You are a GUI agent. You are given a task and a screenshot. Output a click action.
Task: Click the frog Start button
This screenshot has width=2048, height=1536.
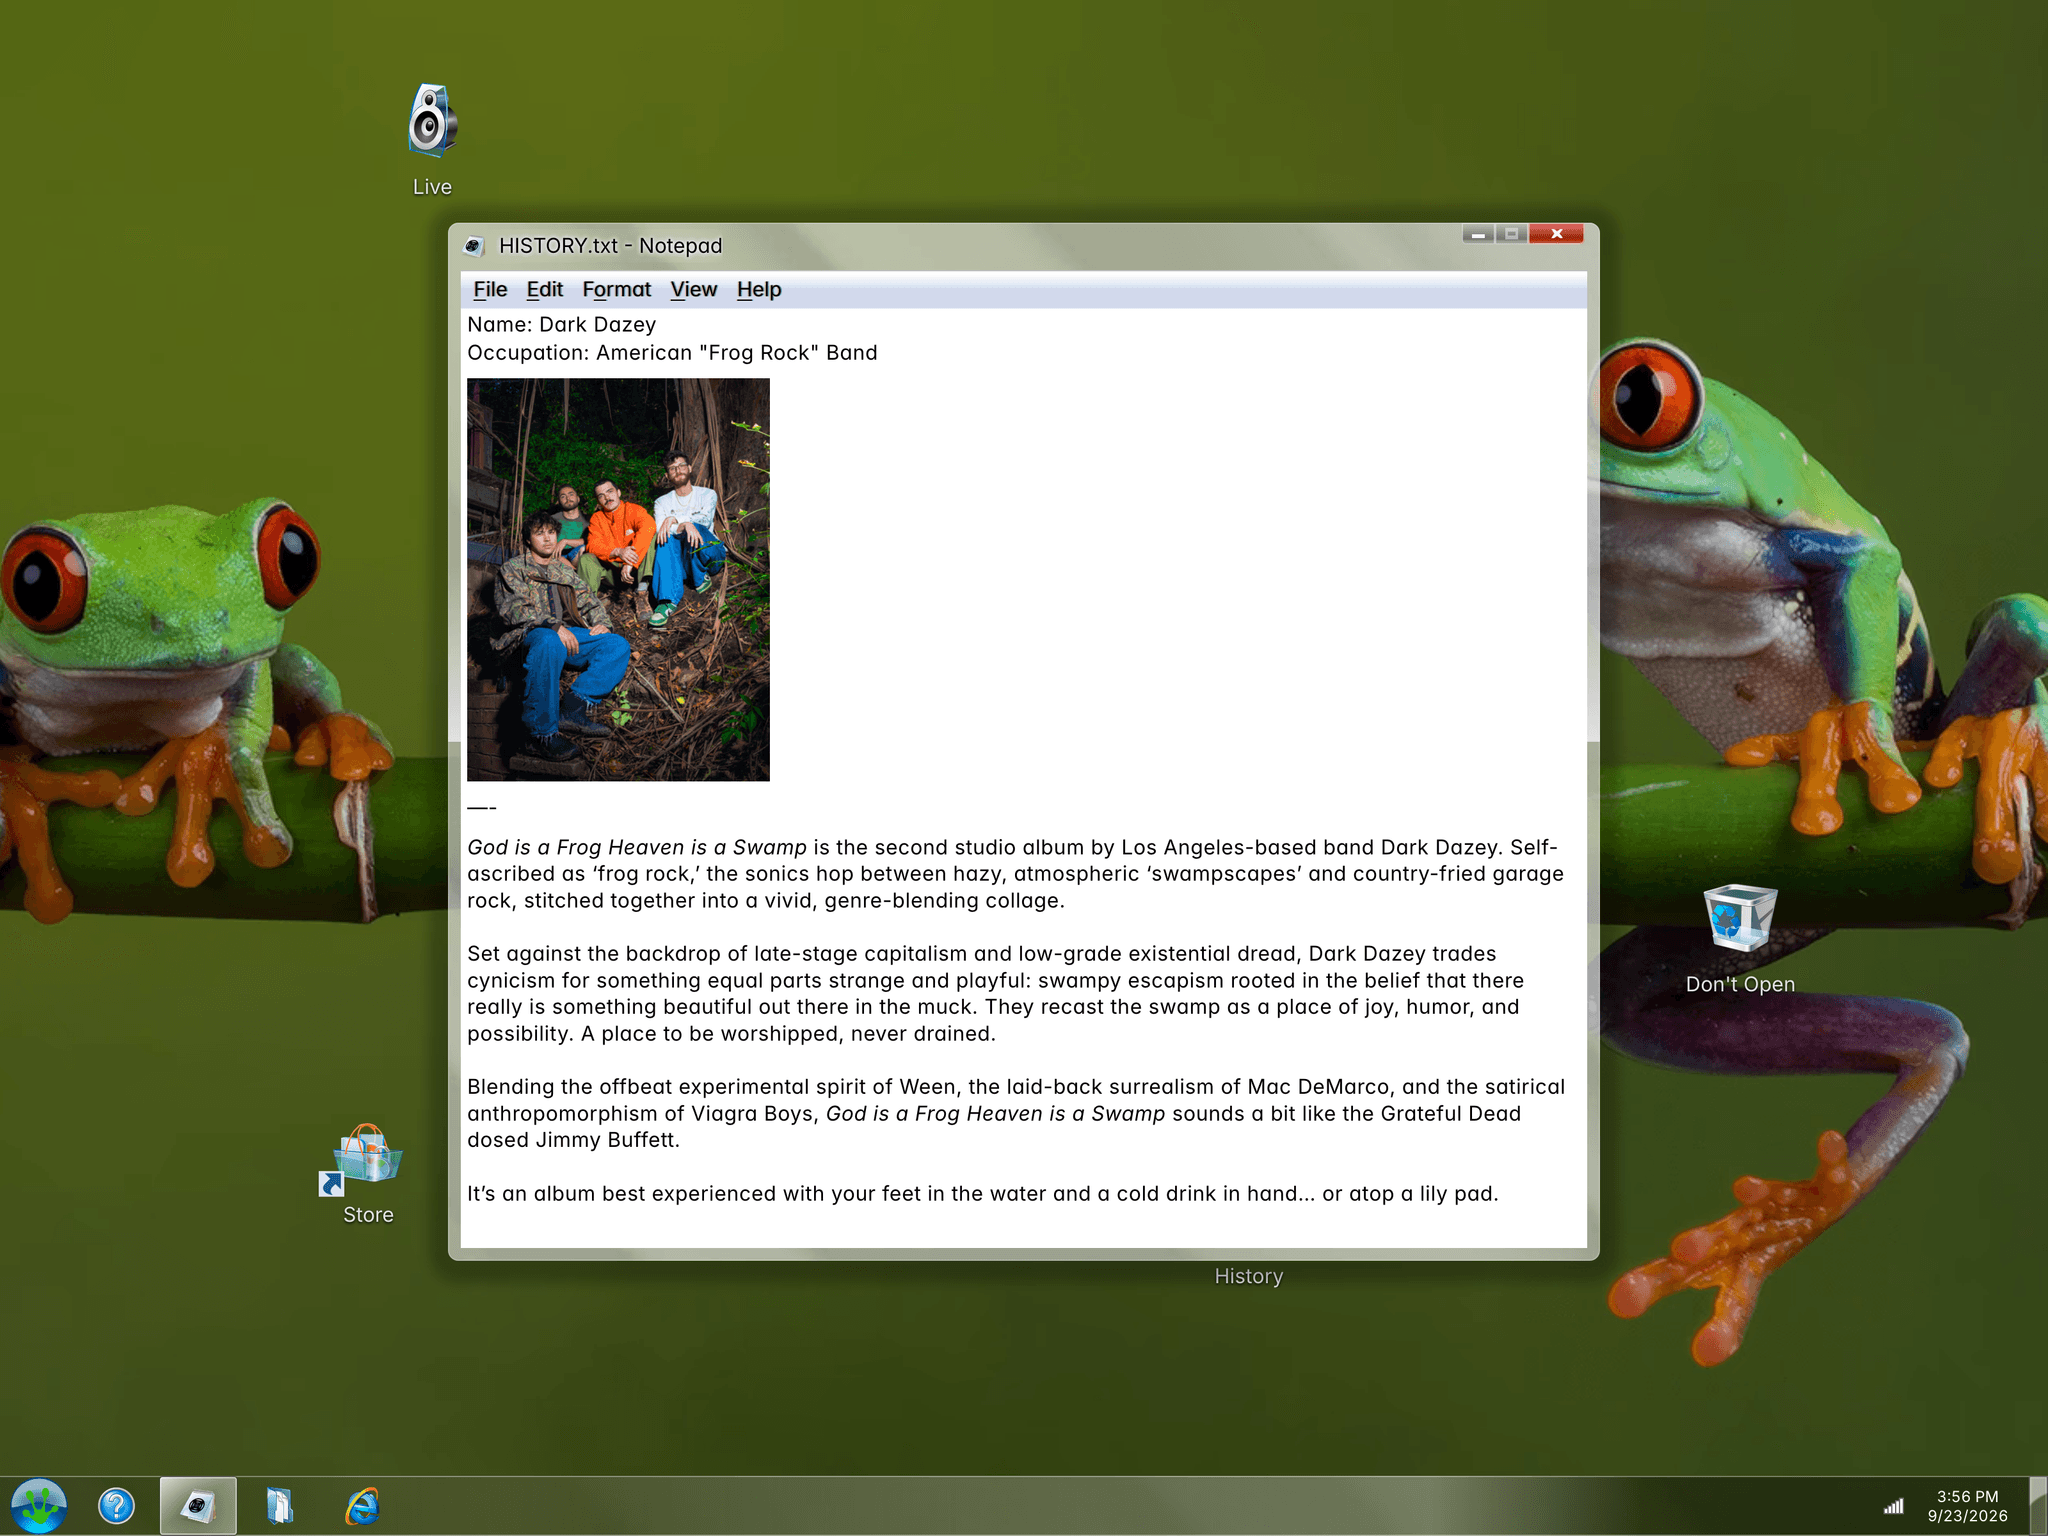pyautogui.click(x=39, y=1506)
